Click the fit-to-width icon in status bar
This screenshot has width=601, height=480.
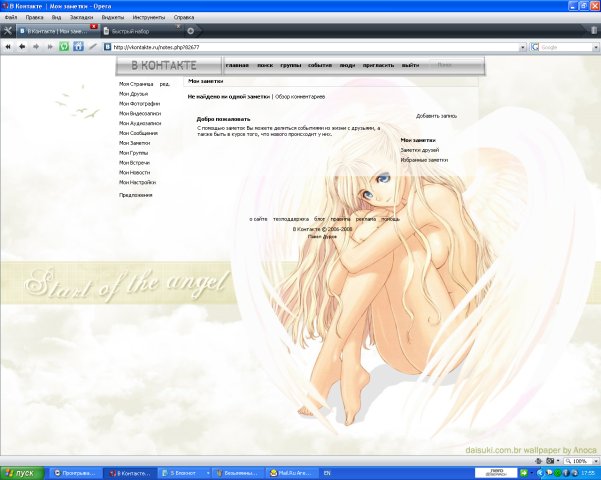[x=539, y=461]
